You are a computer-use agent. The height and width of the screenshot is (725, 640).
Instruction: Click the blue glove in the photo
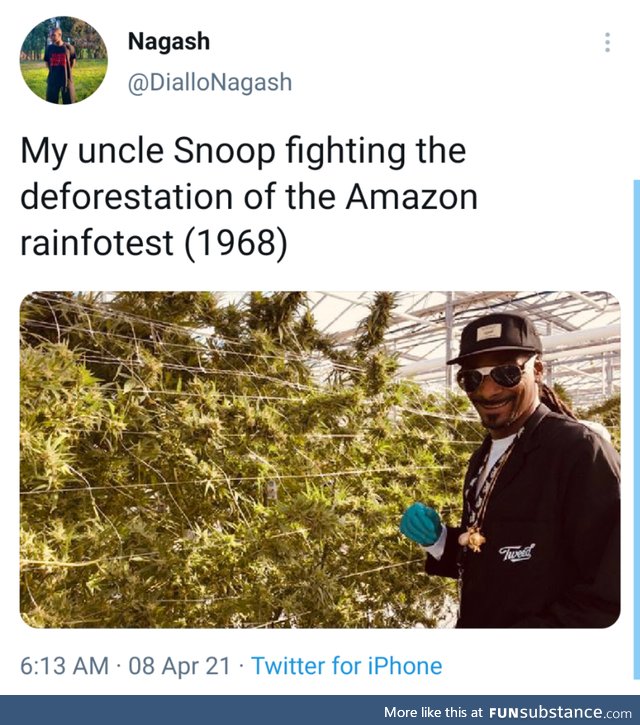[x=420, y=523]
